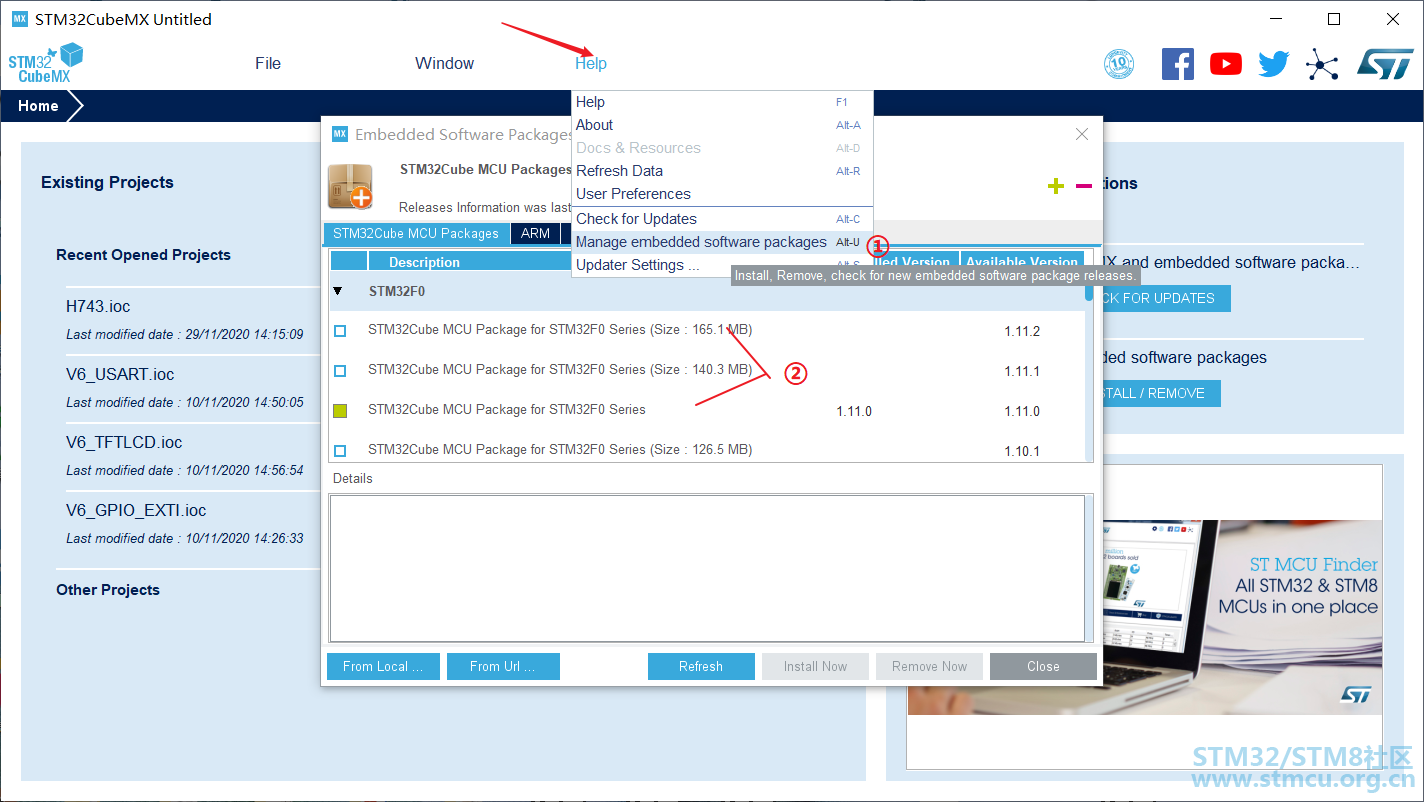Open the ST Twitter icon

coord(1274,64)
